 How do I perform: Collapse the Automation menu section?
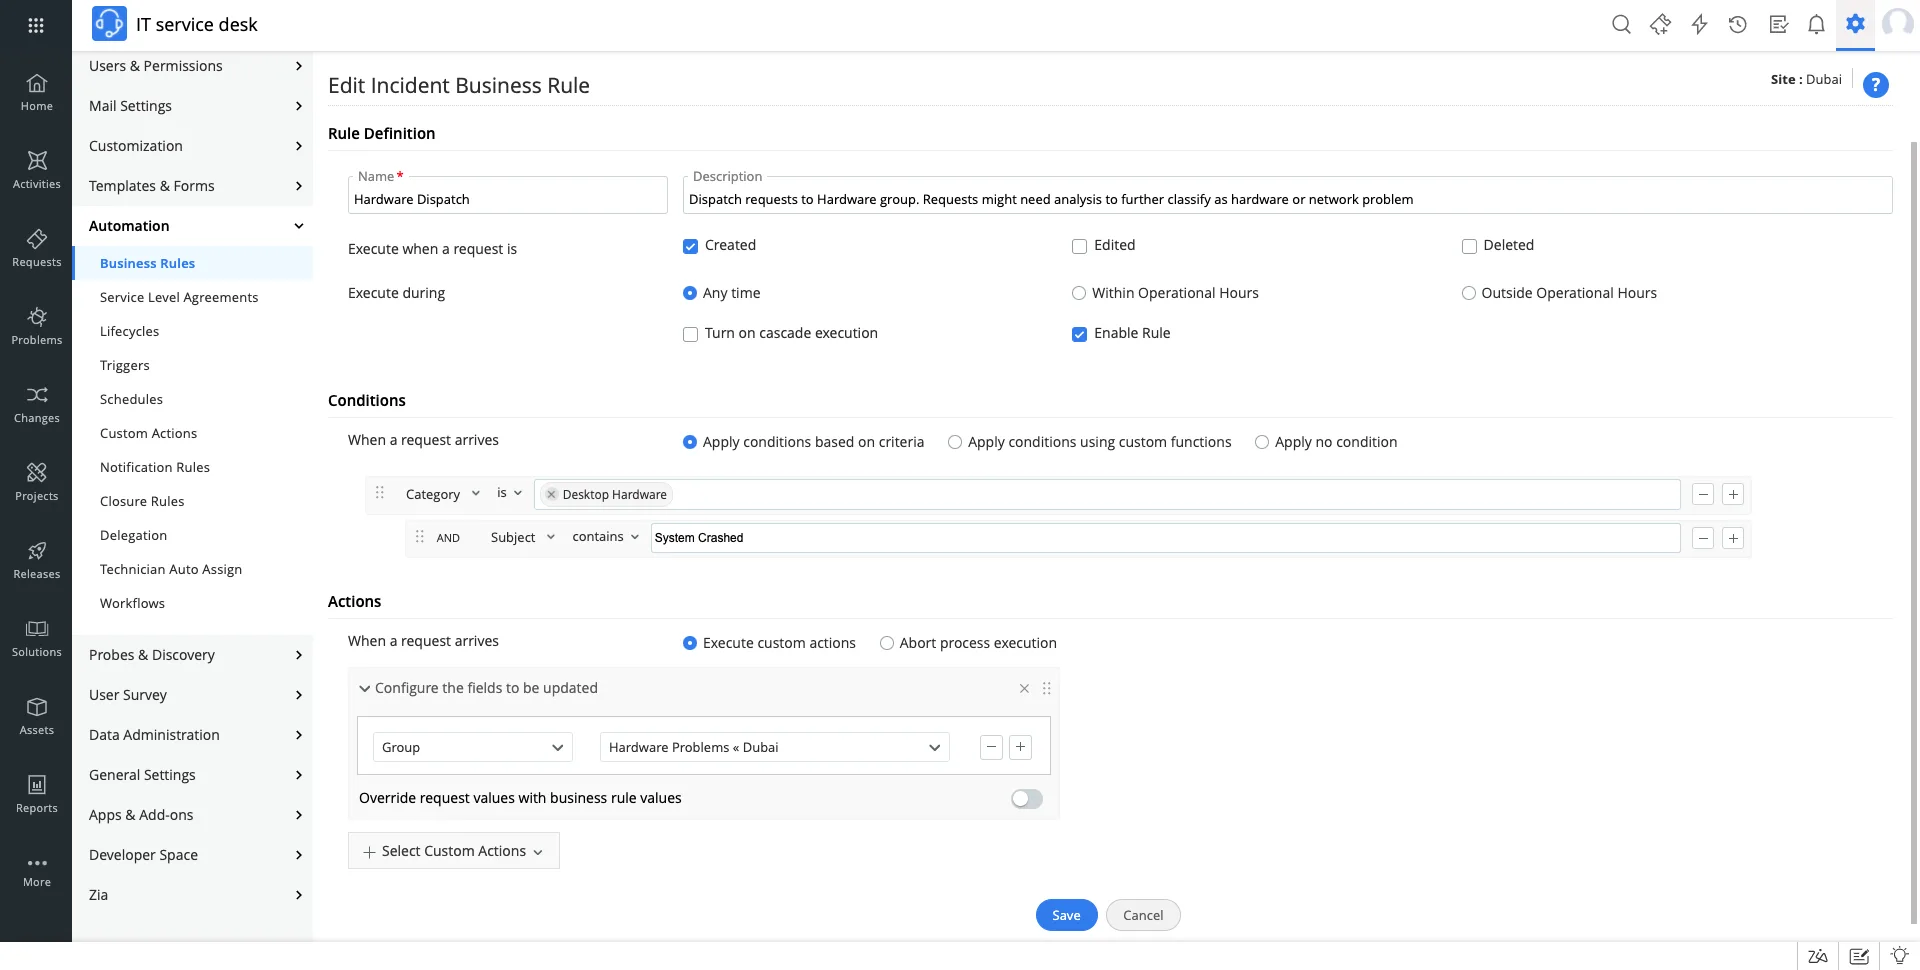click(298, 226)
